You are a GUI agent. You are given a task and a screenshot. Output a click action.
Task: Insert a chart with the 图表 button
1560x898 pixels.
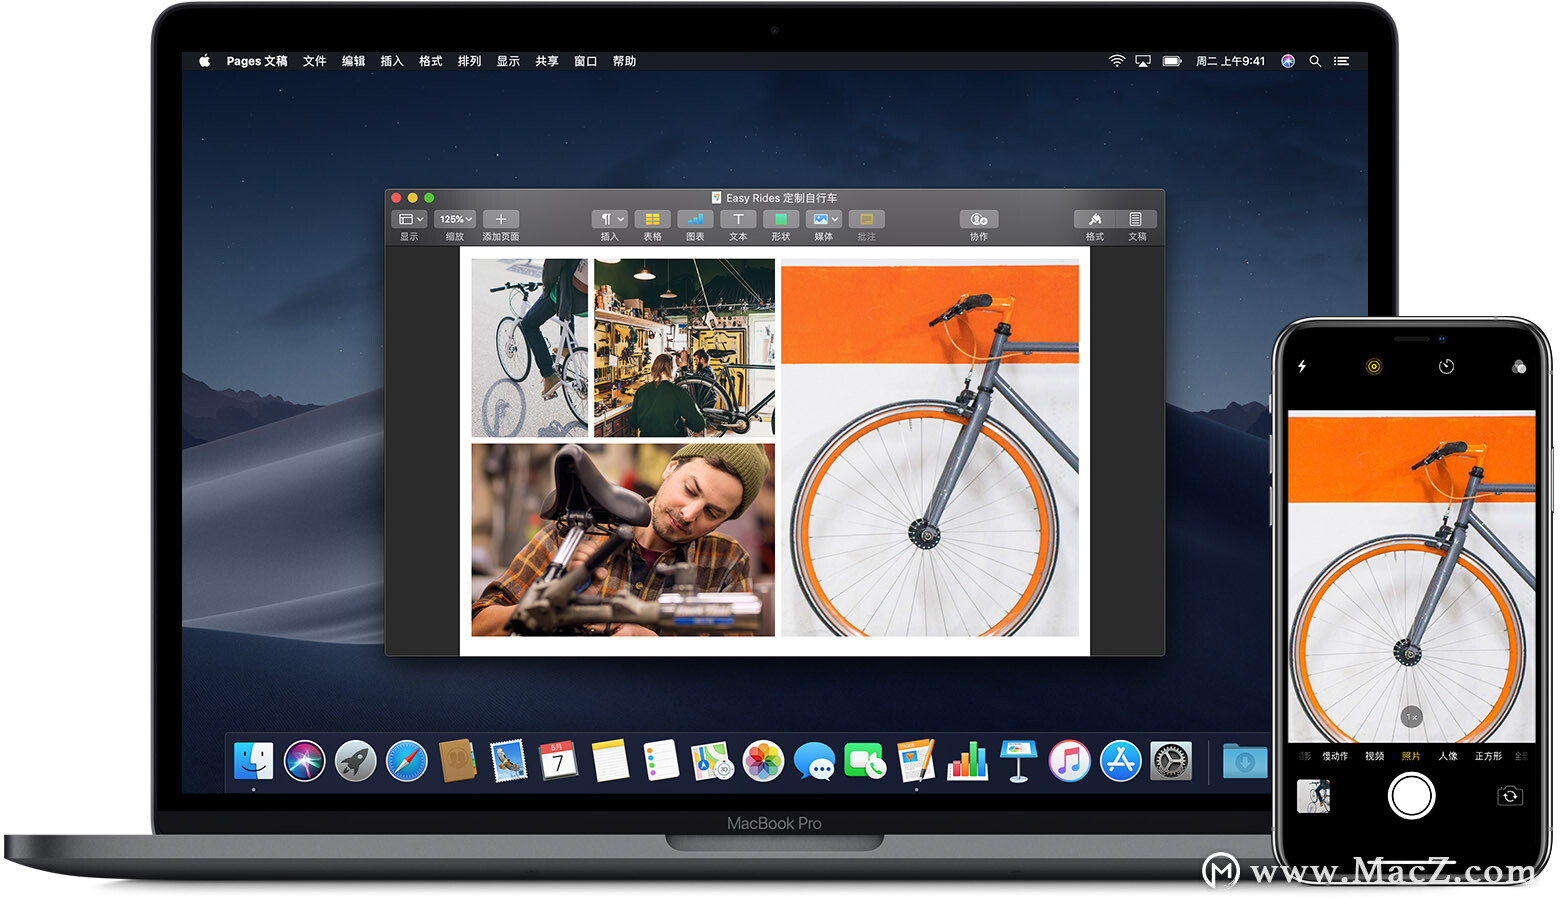tap(695, 219)
